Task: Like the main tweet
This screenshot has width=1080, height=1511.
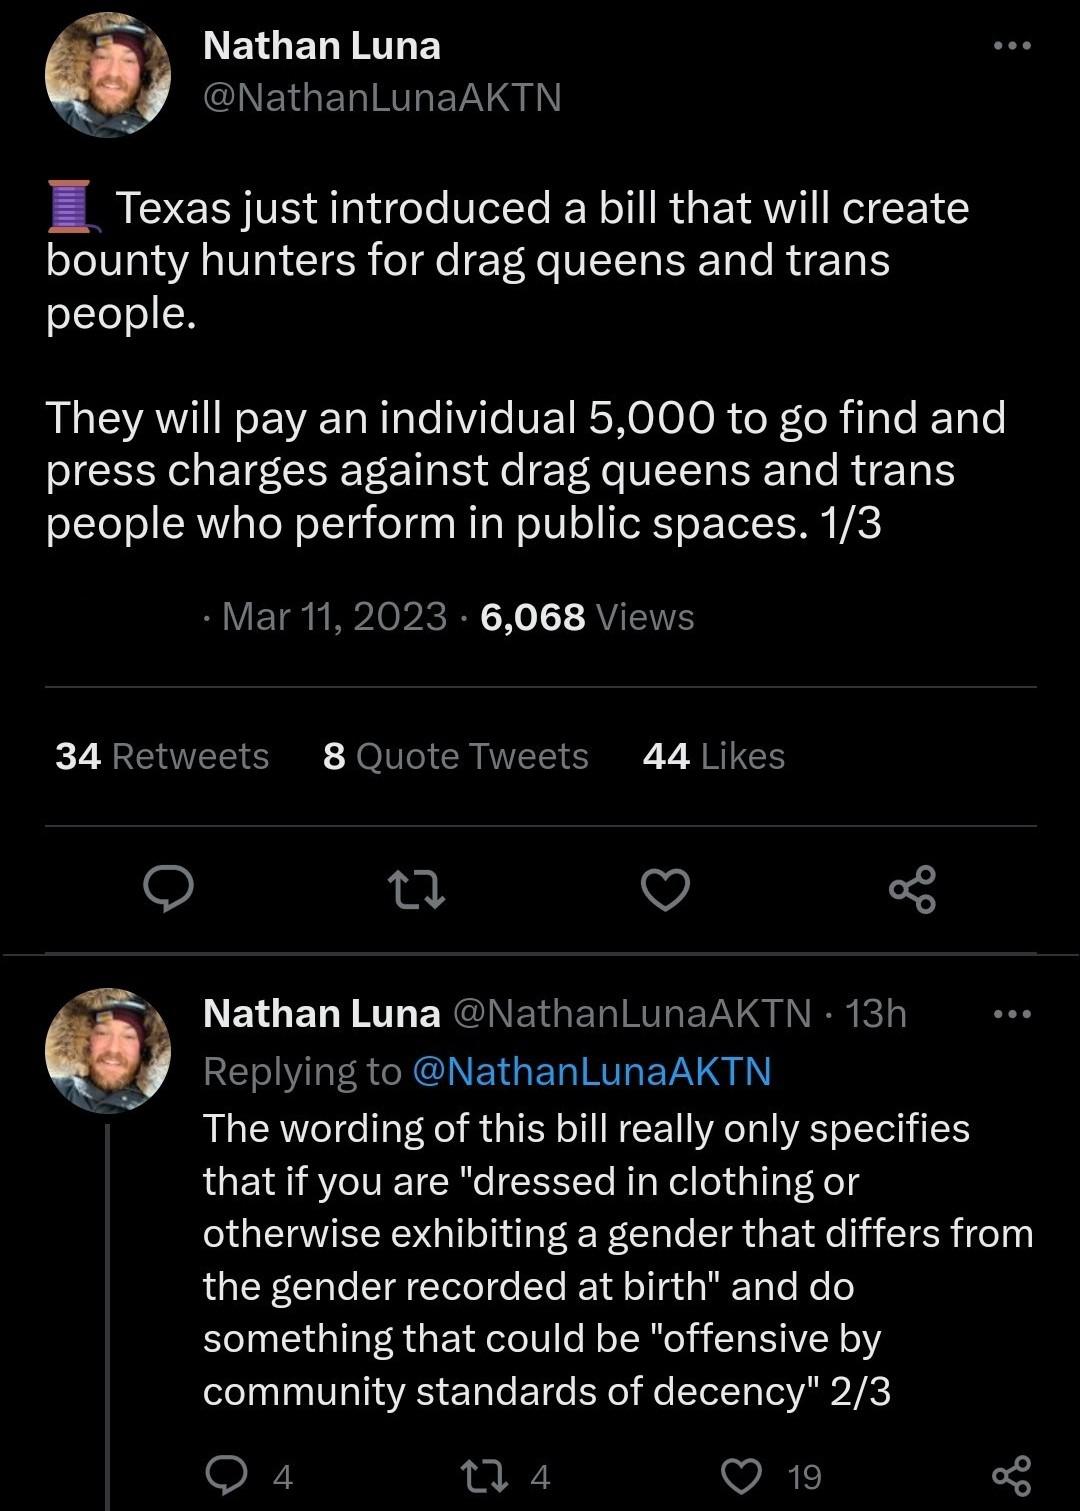Action: [665, 889]
